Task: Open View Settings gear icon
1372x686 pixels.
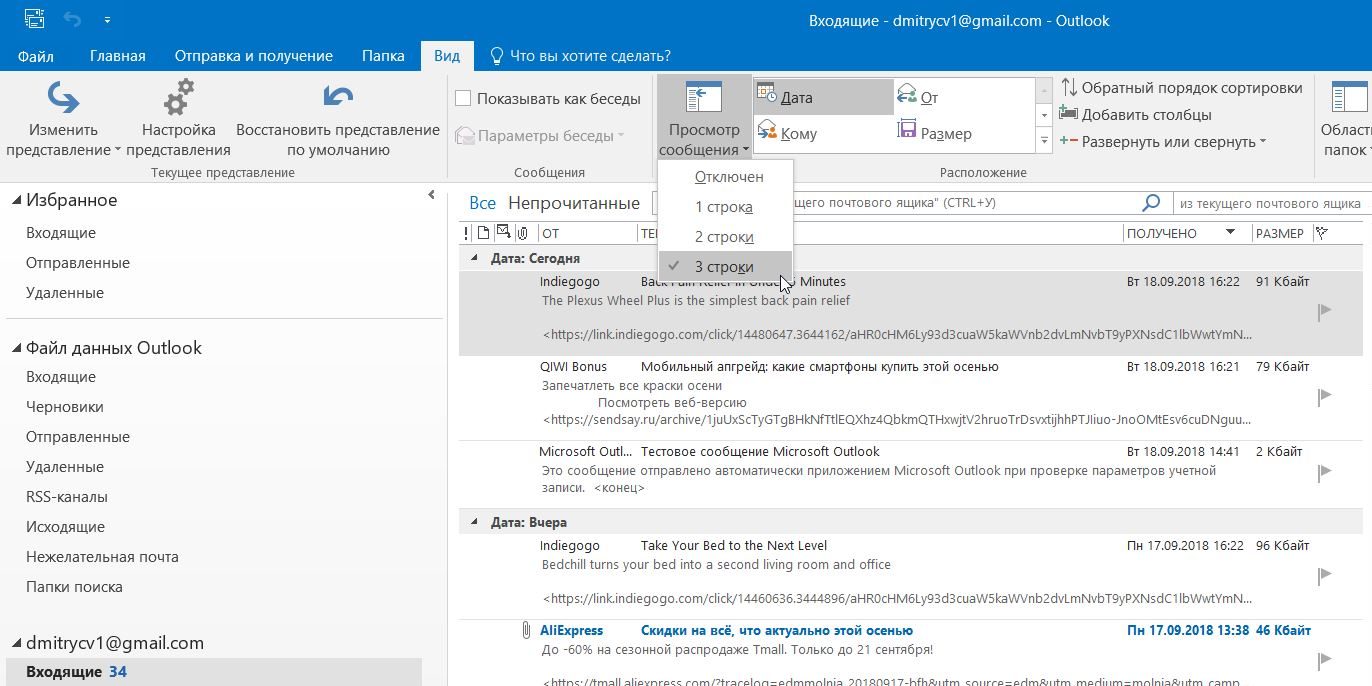Action: 178,98
